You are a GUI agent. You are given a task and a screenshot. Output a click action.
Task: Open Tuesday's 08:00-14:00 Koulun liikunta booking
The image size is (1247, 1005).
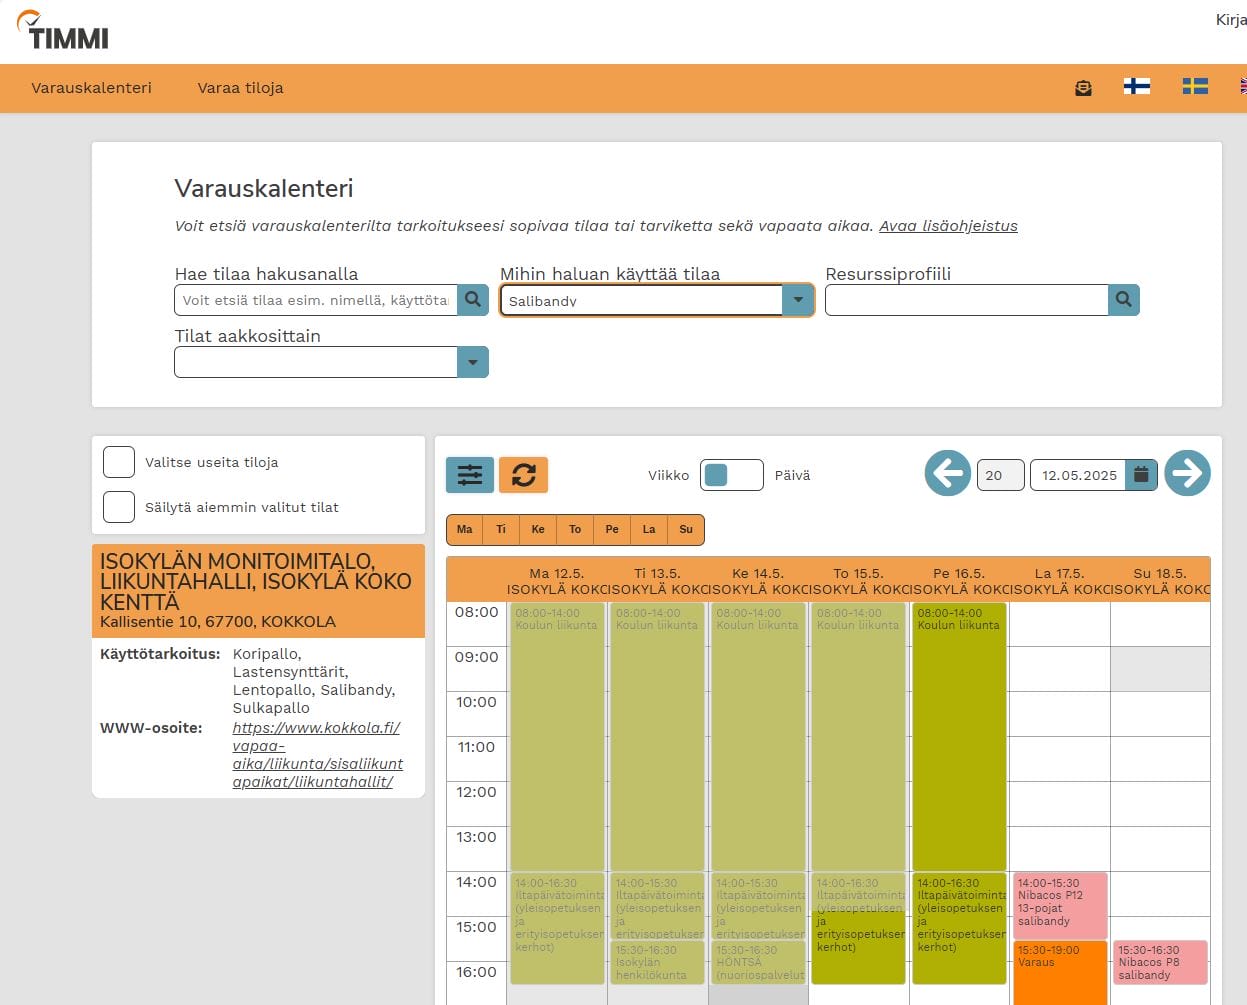[x=658, y=736]
